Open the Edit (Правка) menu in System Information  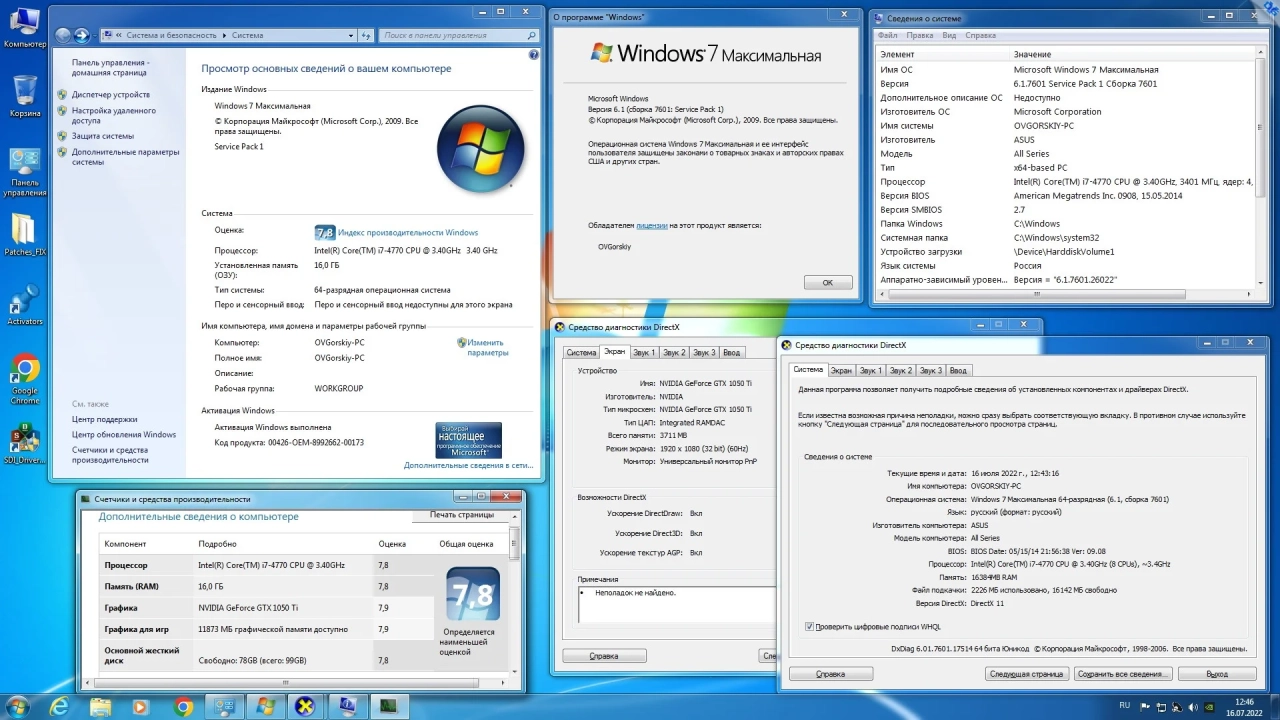(919, 35)
